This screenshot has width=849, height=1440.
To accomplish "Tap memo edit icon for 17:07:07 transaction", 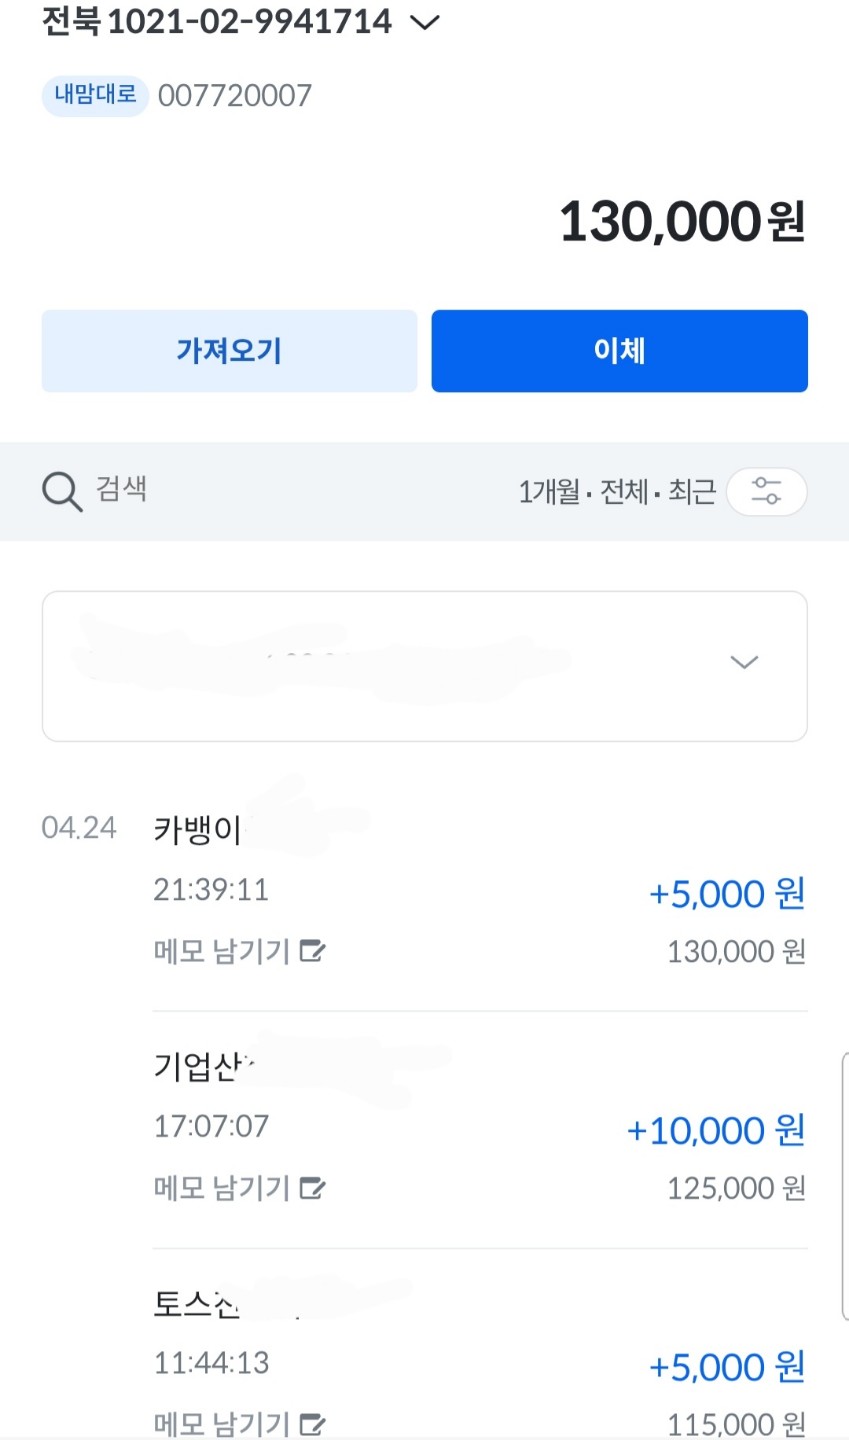I will pyautogui.click(x=312, y=1188).
